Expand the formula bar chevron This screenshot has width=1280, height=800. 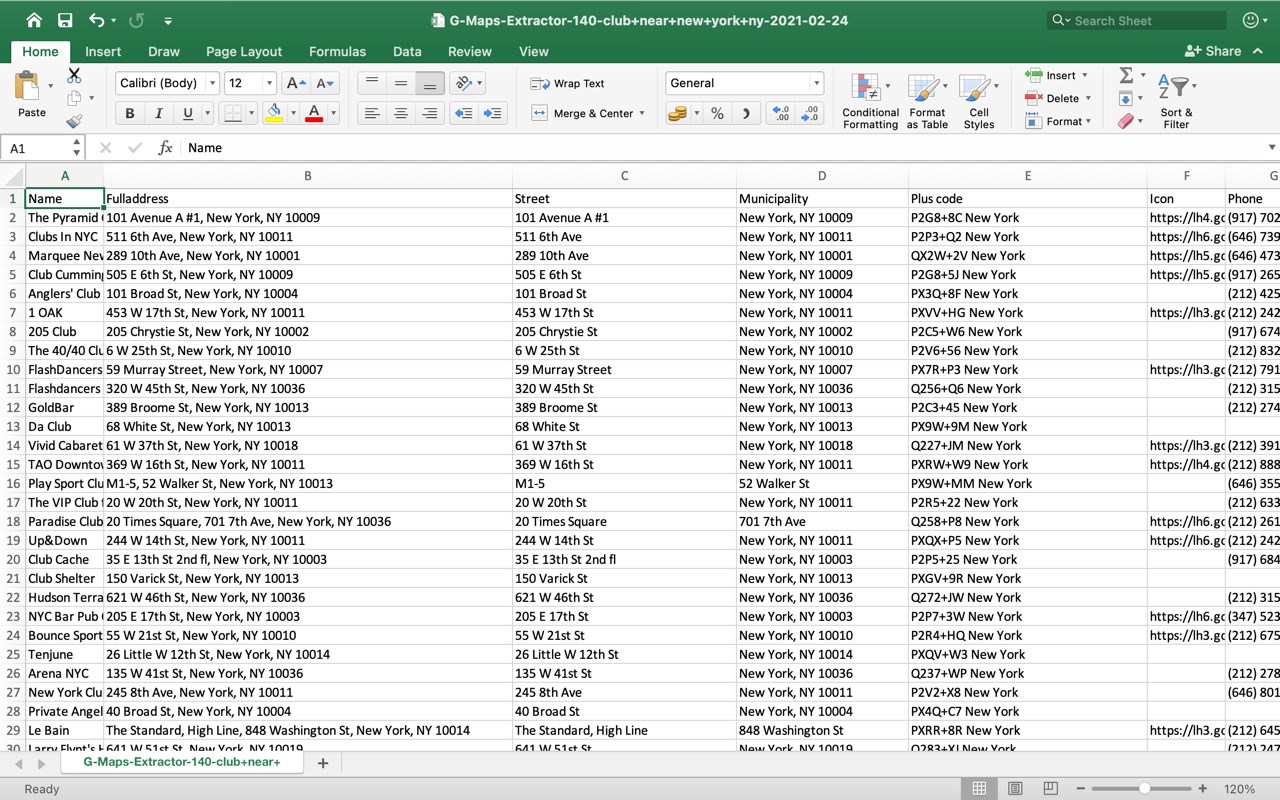(x=1272, y=148)
